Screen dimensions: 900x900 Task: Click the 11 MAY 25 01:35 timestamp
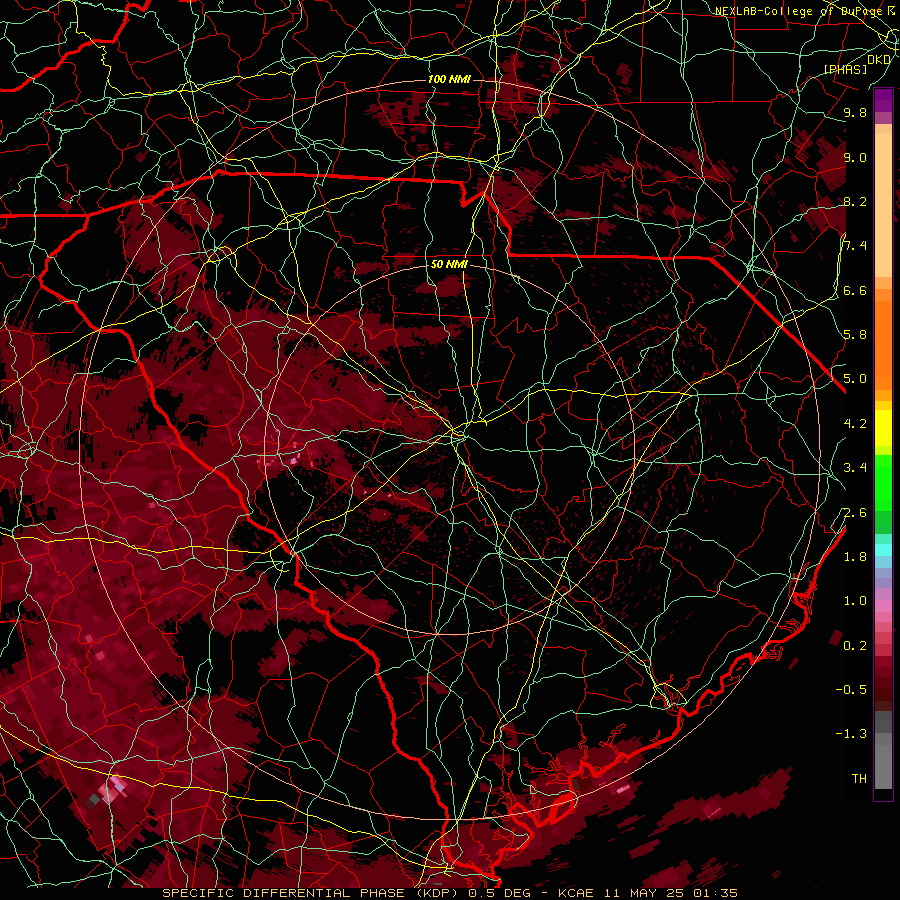[670, 893]
